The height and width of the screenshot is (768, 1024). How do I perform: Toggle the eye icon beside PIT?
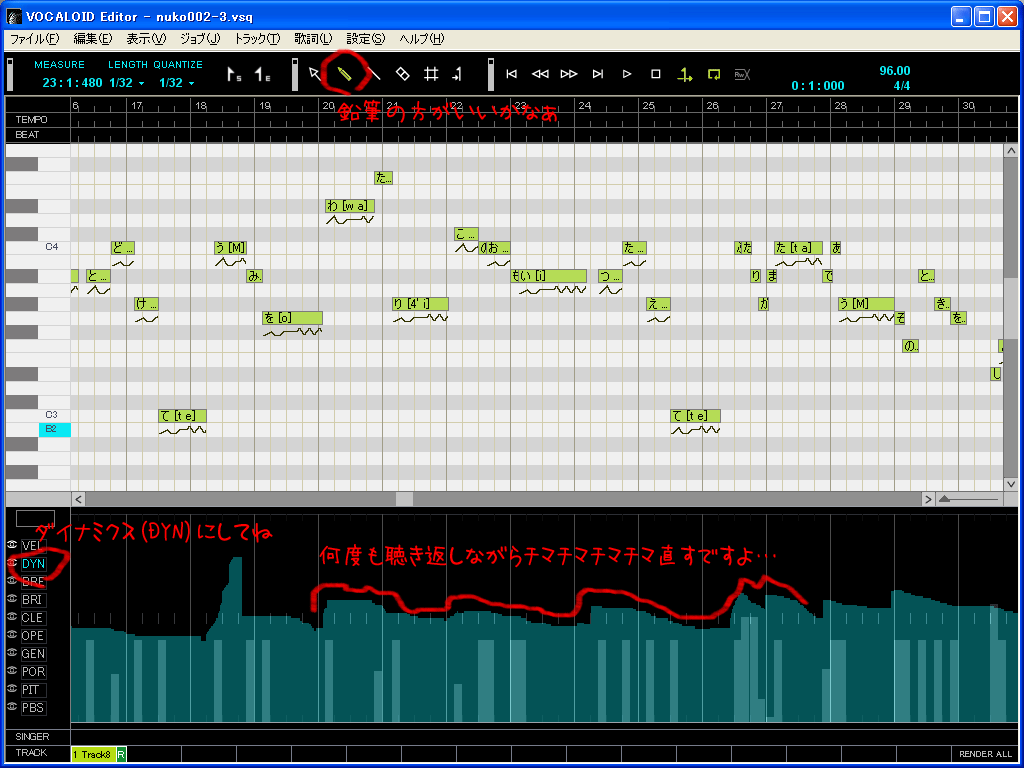click(x=12, y=689)
